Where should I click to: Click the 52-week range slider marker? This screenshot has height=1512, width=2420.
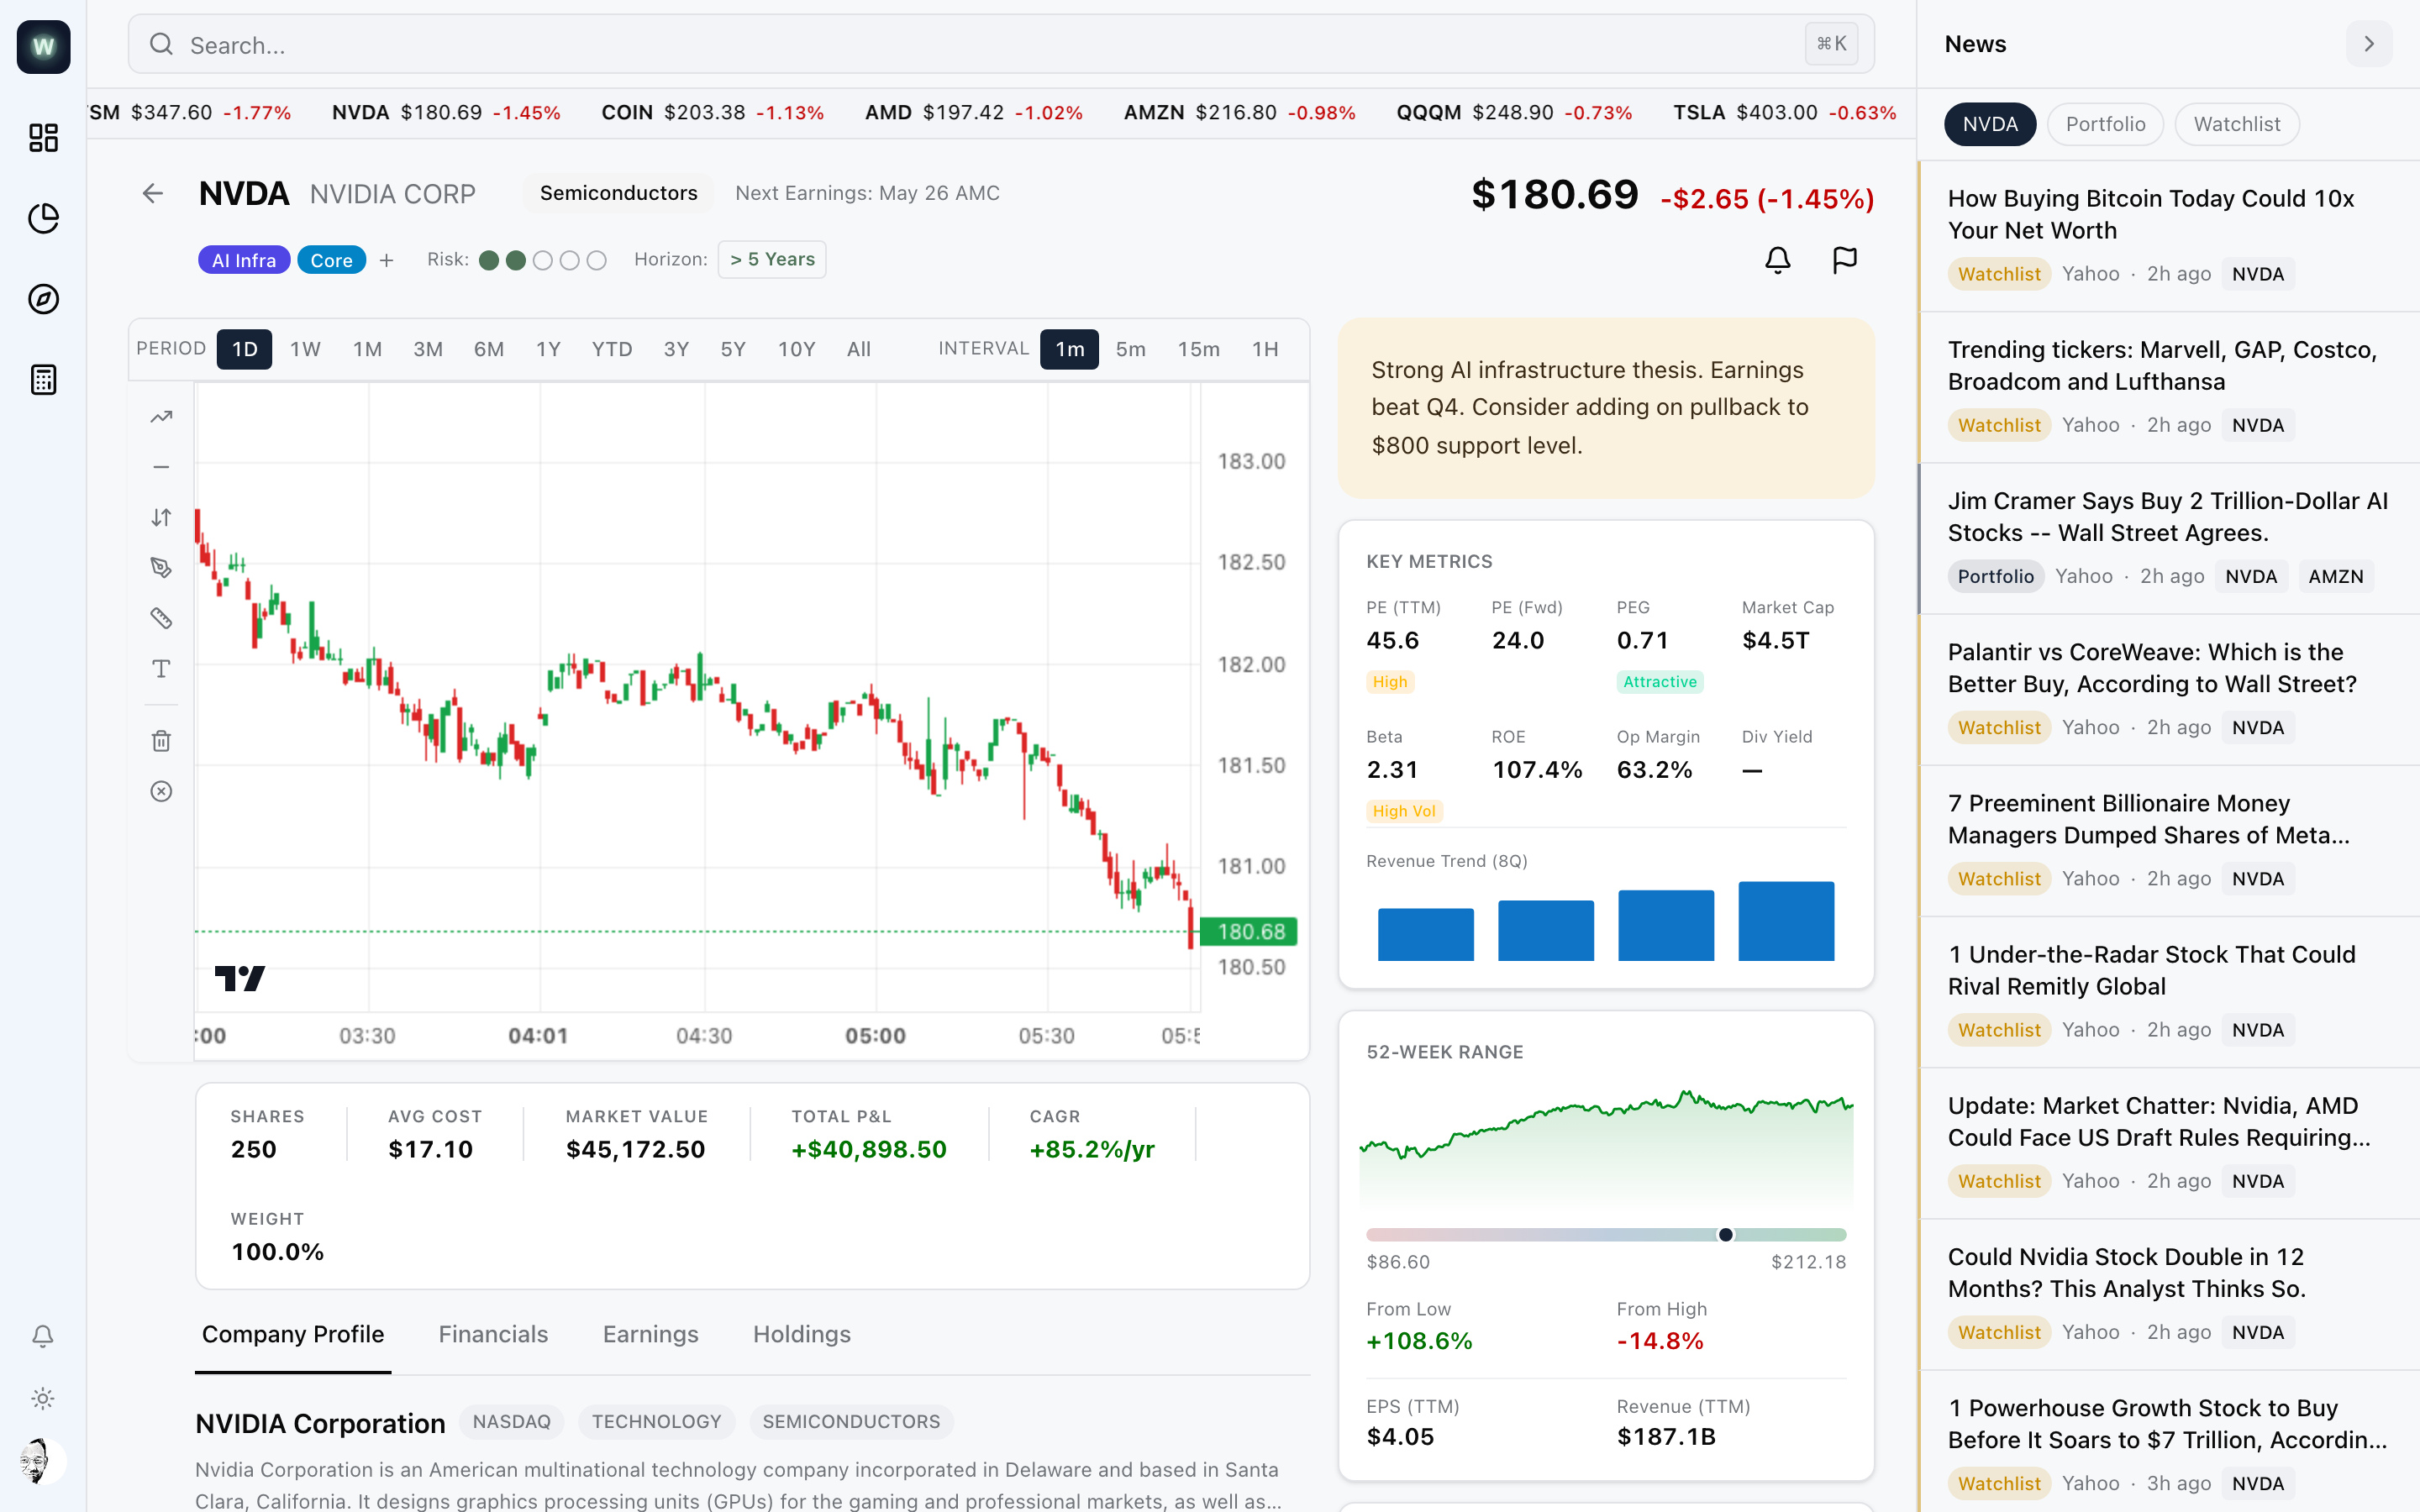1725,1234
